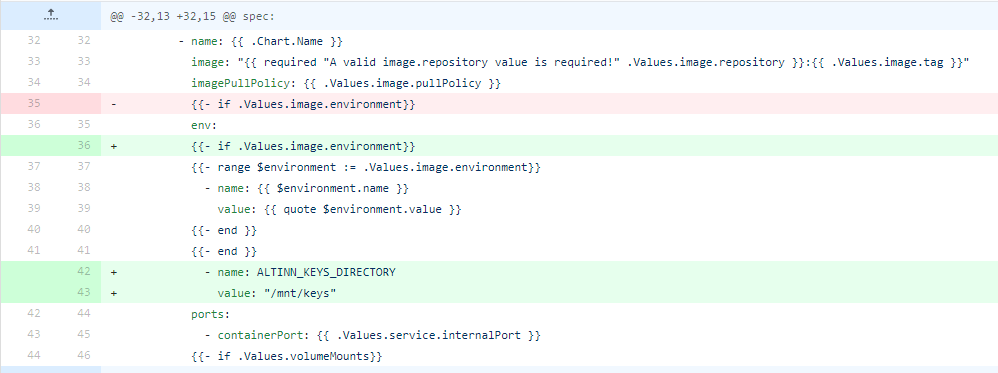
Task: Click plus marker beside ALTINN_KEYS_DIRECTORY line
Action: [114, 272]
